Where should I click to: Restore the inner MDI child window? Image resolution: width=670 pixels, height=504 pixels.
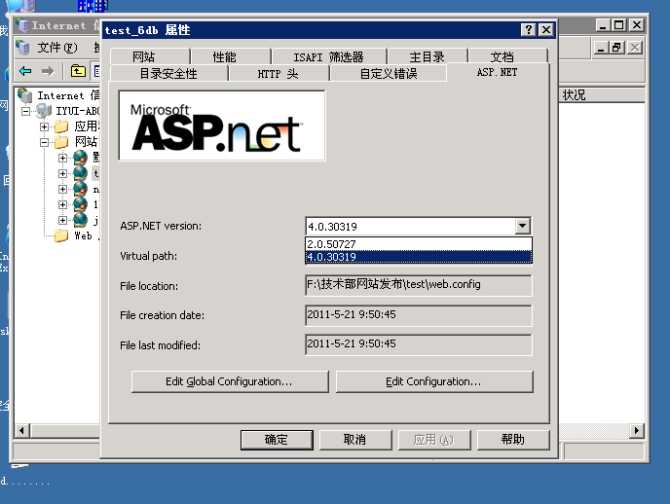[617, 47]
